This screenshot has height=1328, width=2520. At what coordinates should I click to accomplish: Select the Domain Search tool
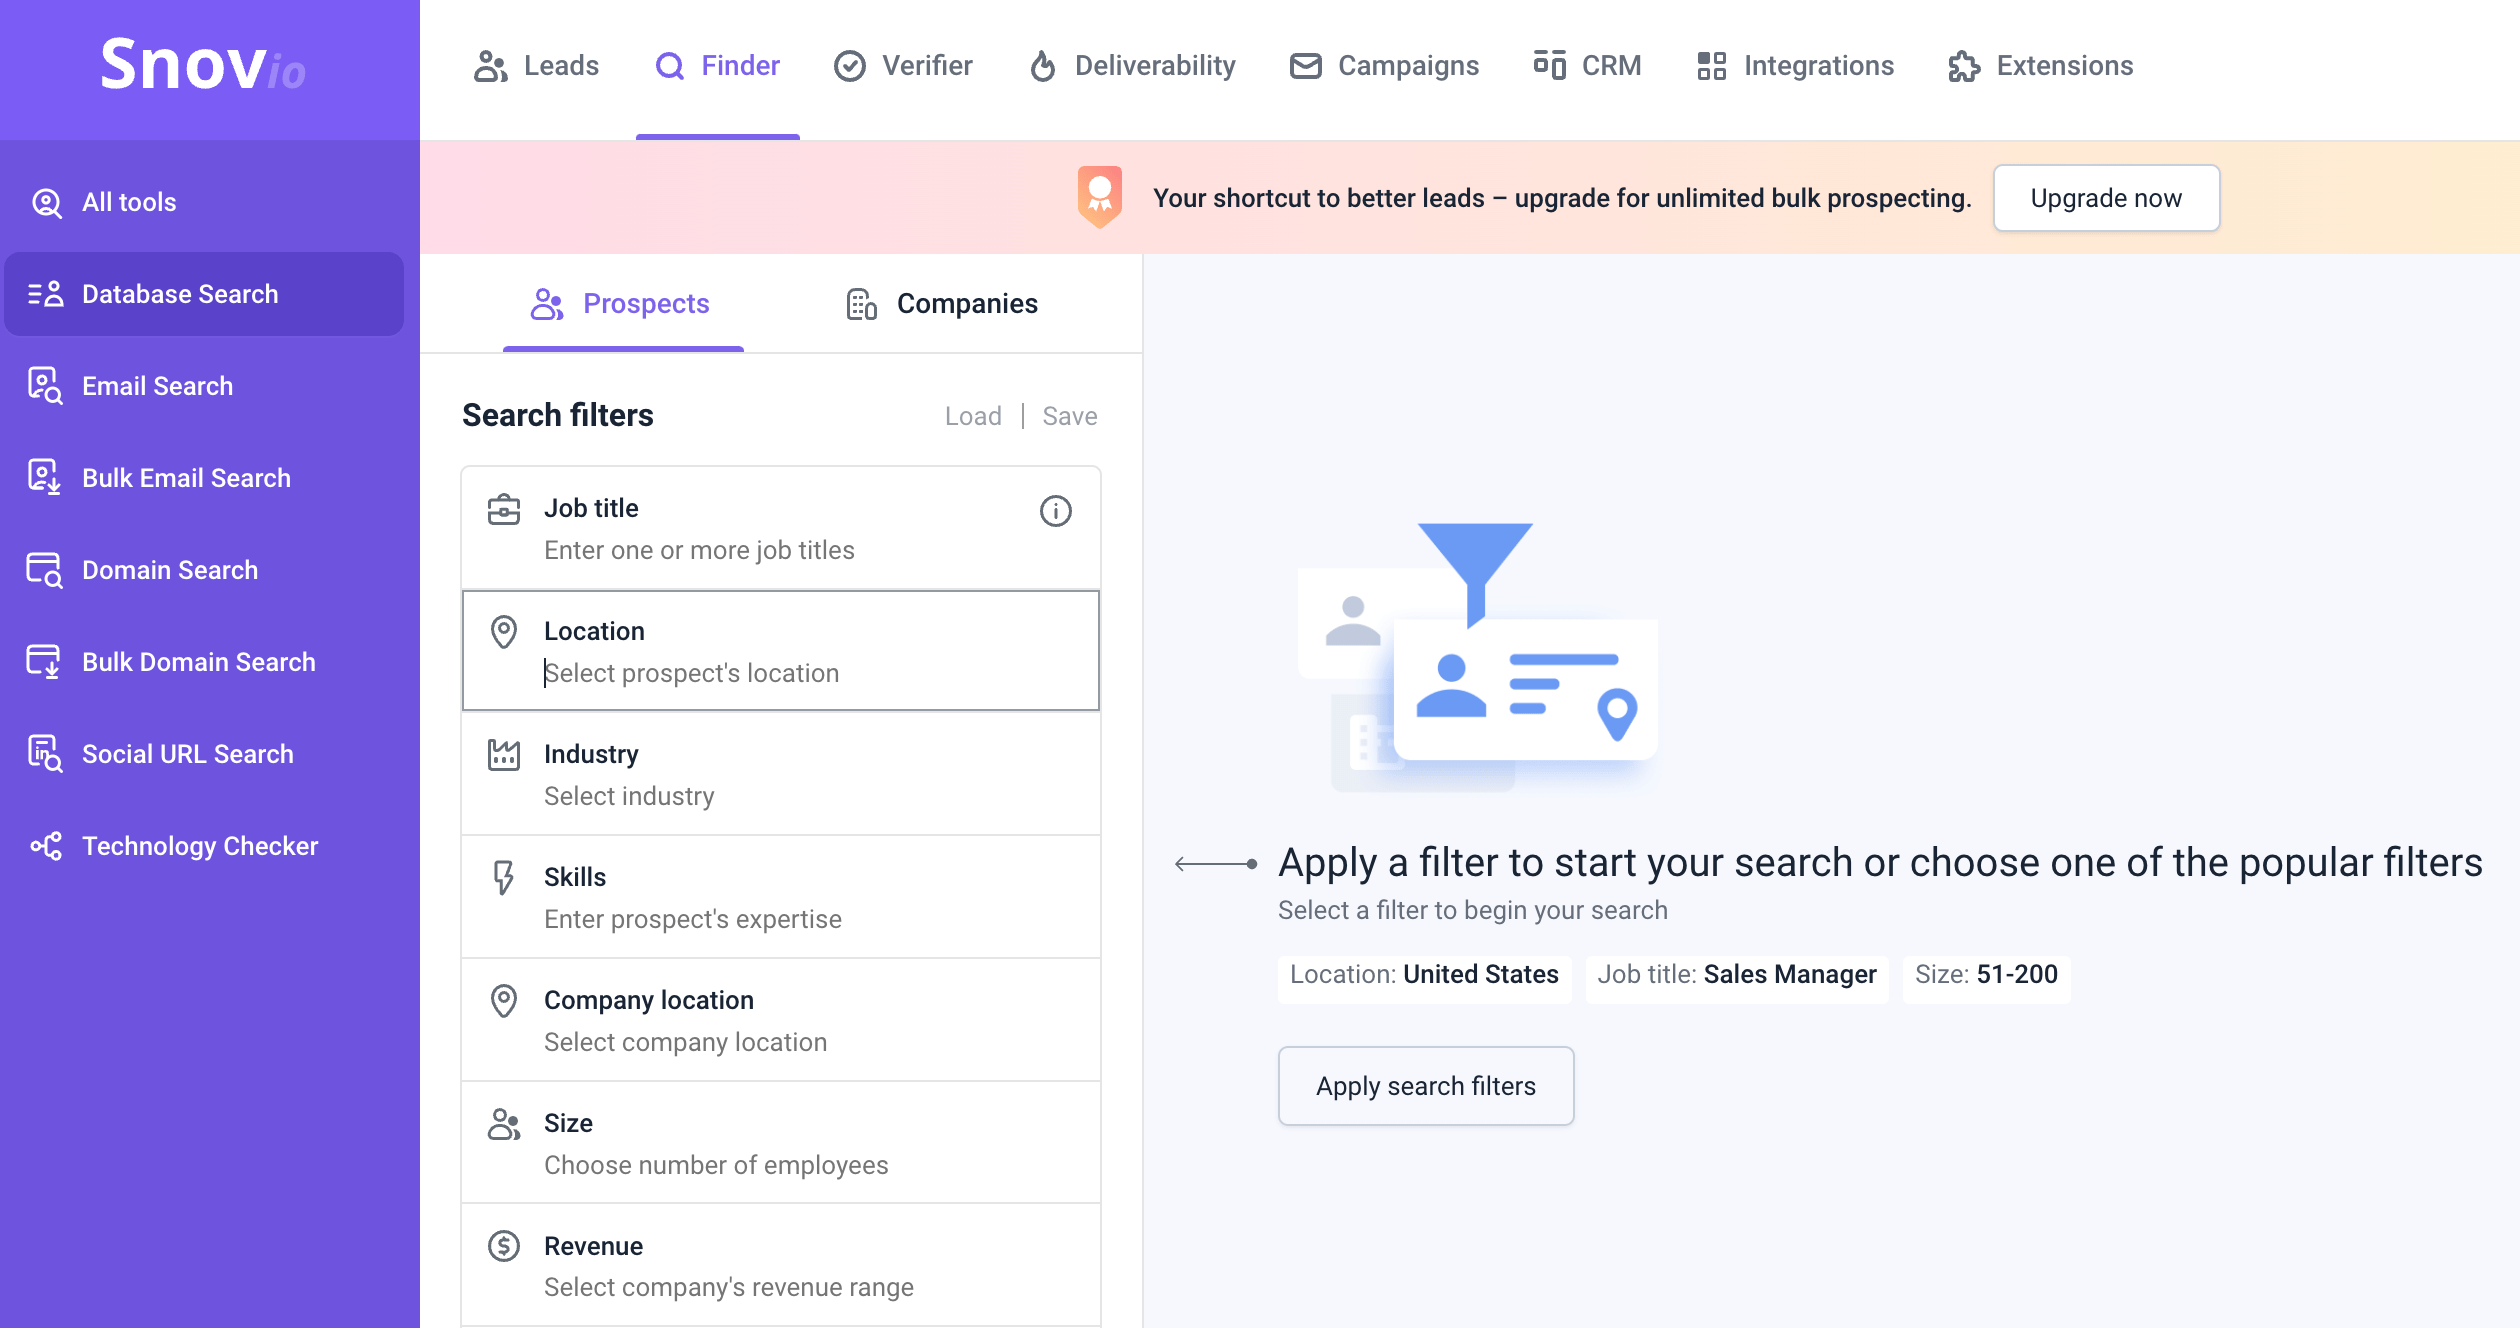[170, 569]
